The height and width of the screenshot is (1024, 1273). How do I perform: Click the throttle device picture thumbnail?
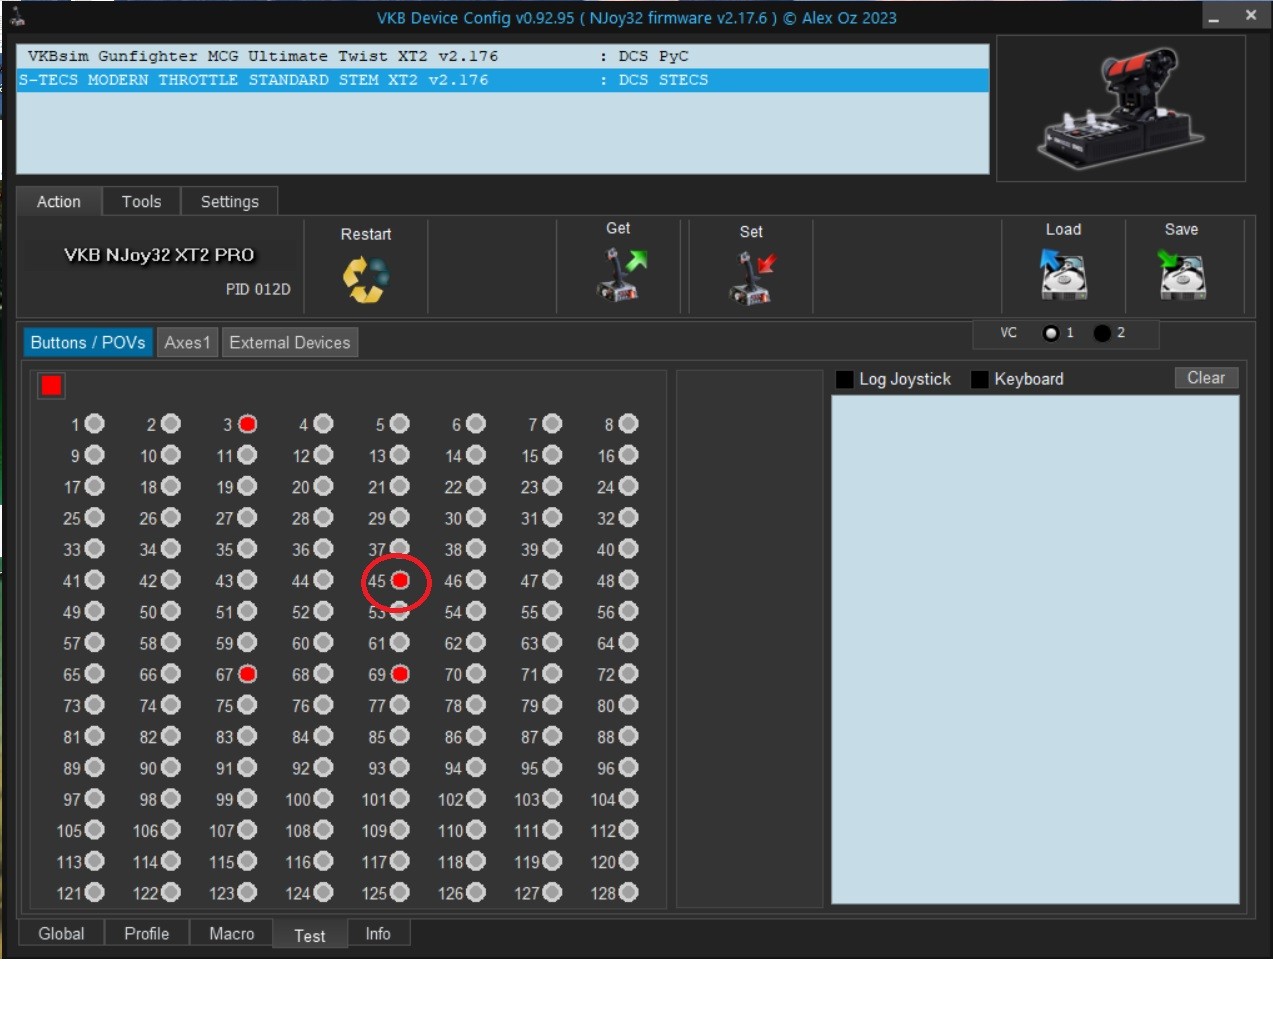coord(1121,109)
